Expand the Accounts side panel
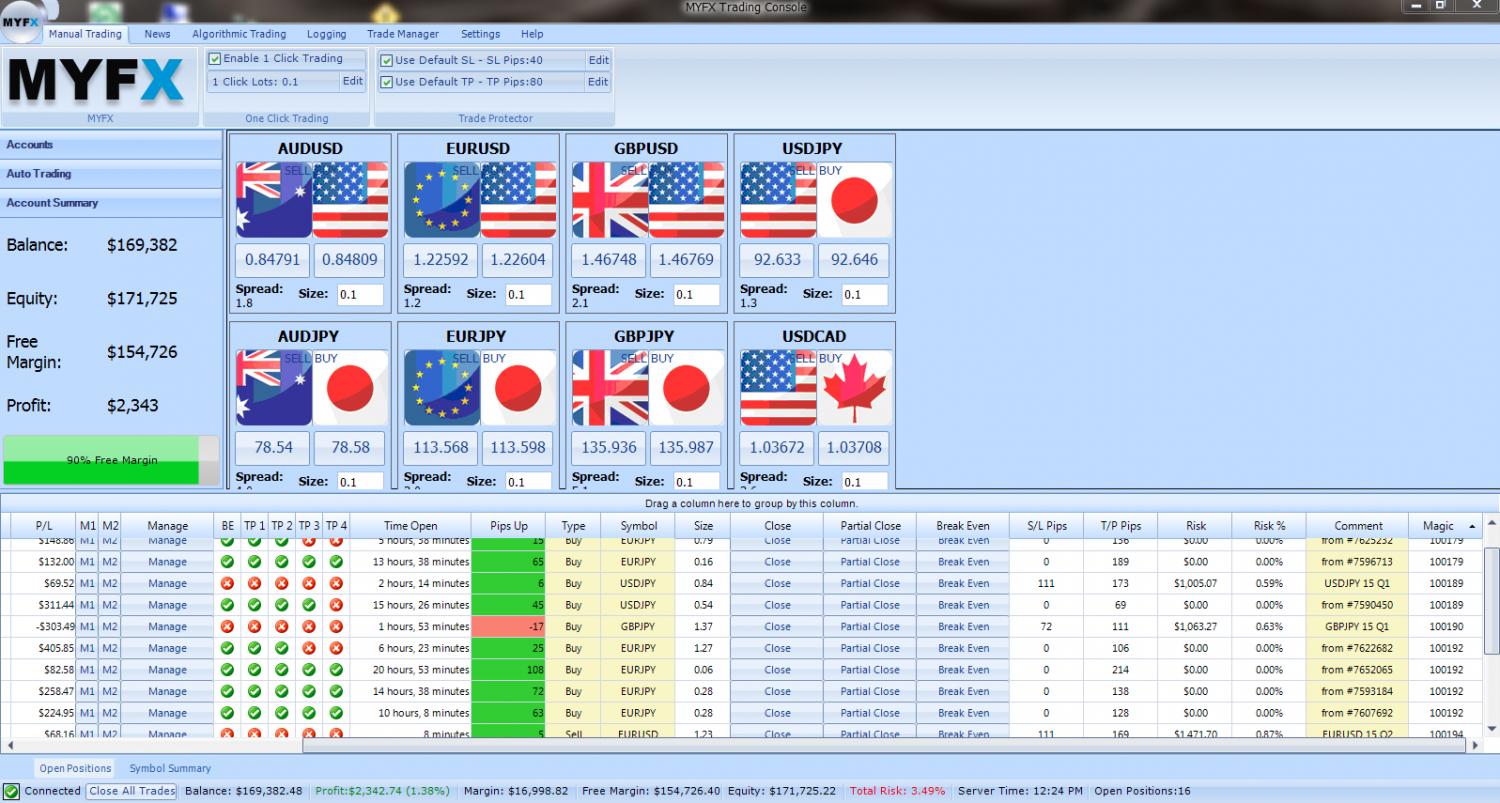The image size is (1500, 803). [x=111, y=145]
